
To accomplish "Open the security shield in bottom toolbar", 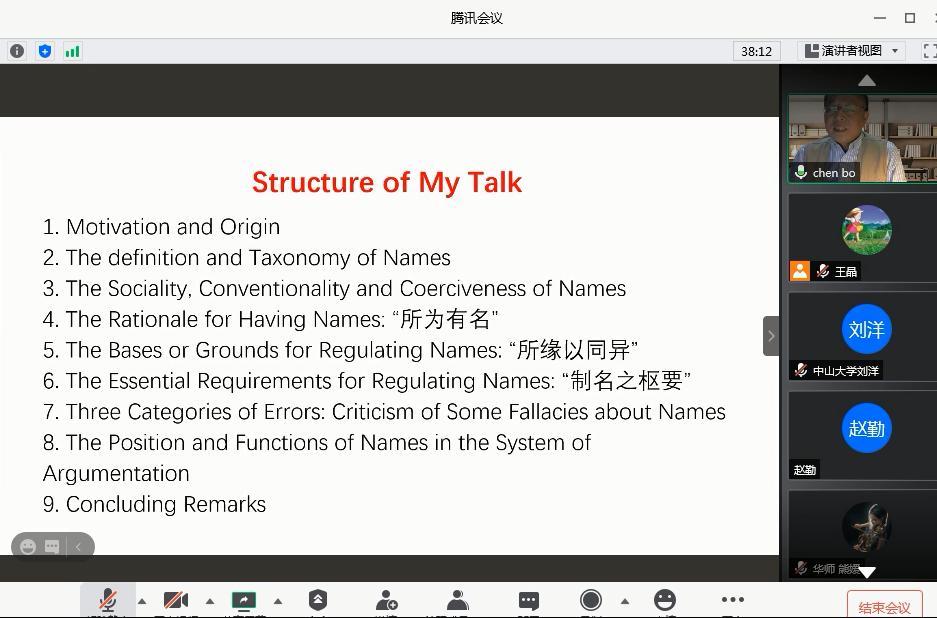I will click(x=318, y=599).
